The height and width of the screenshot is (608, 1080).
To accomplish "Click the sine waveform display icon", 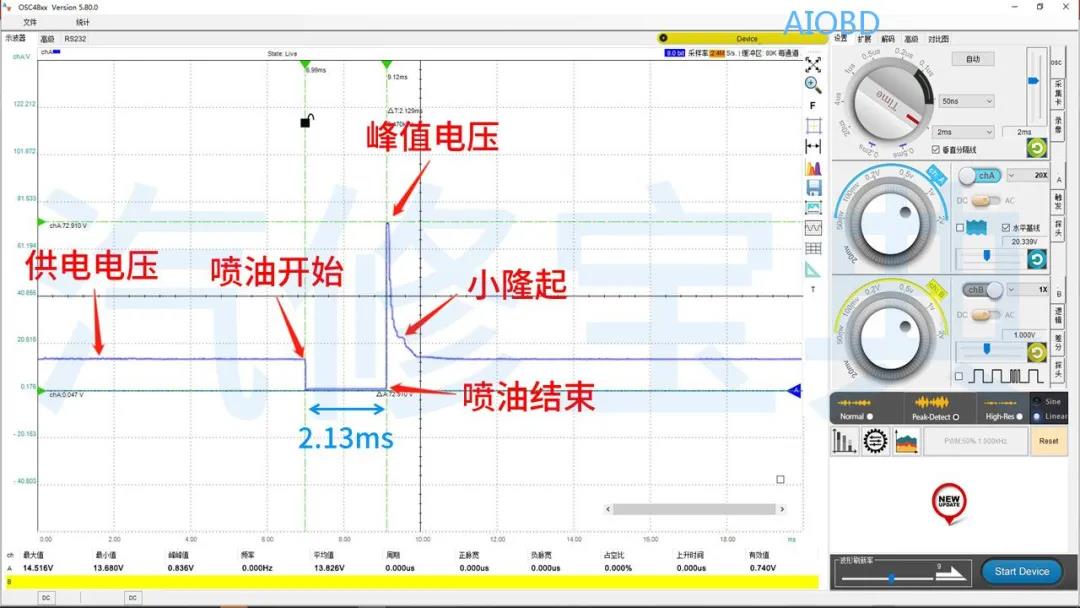I will (813, 228).
